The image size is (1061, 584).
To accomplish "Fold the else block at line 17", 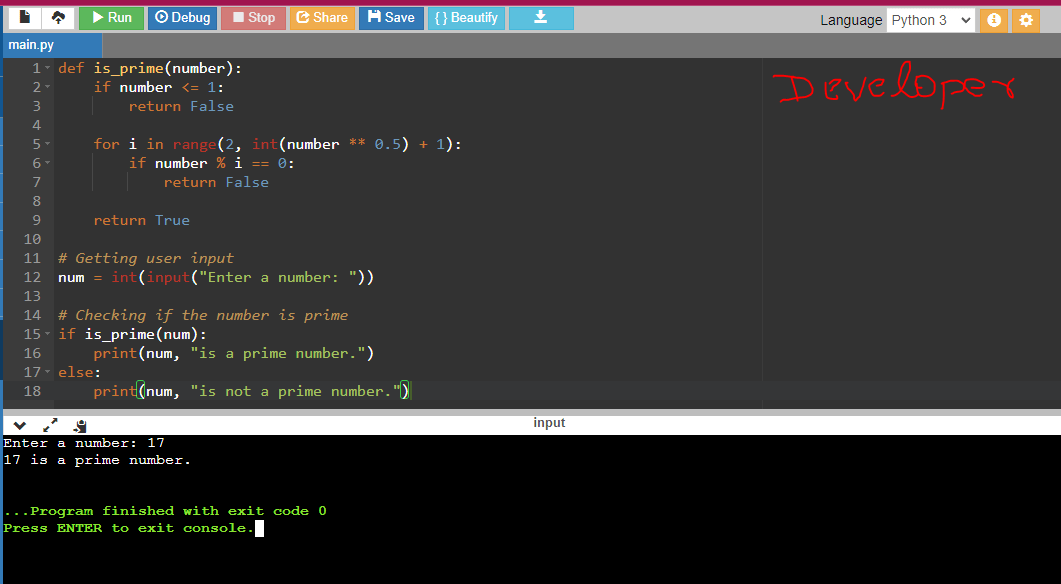I will tap(46, 371).
